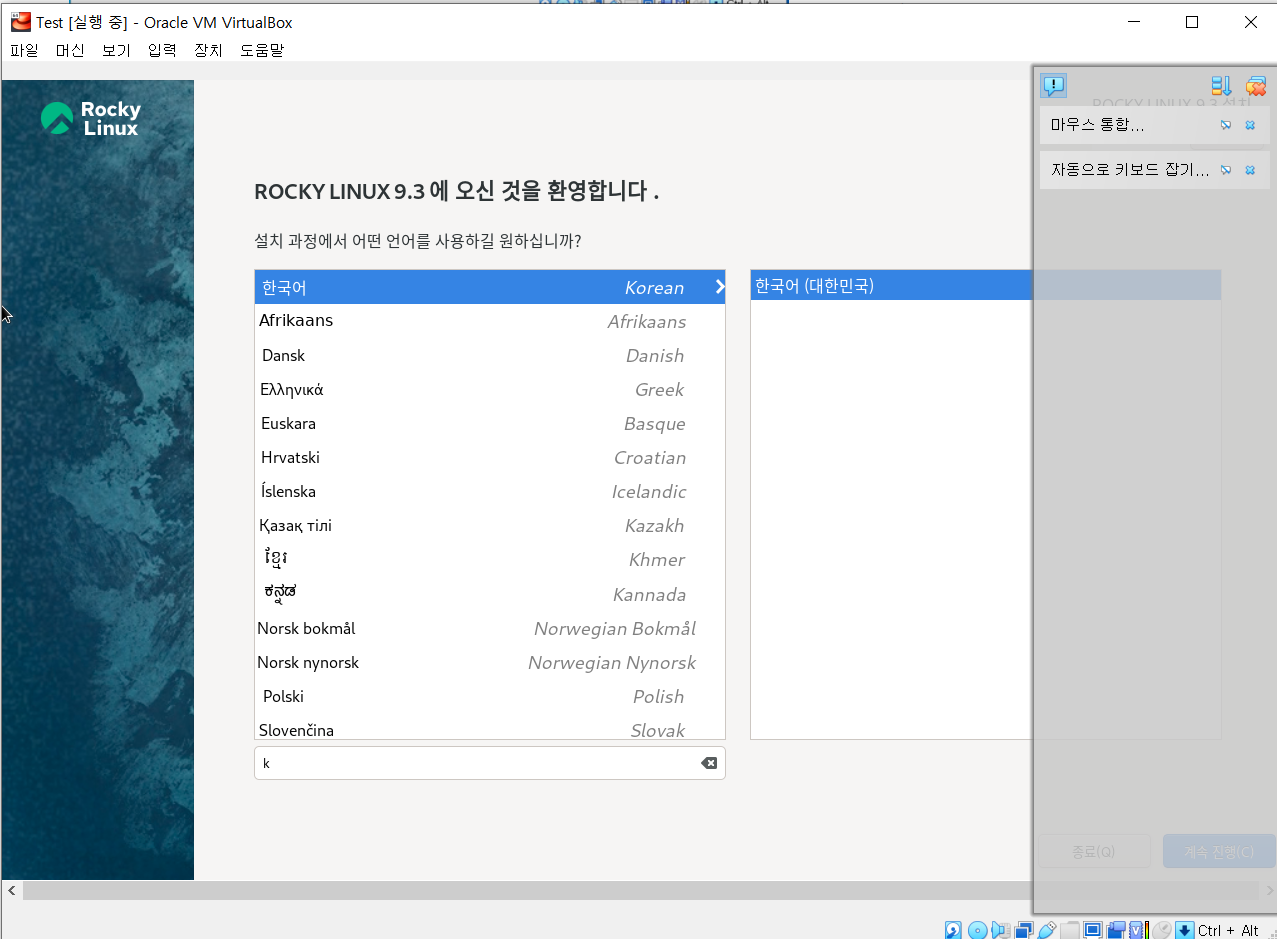Select Ελληνικά Greek language
Image resolution: width=1277 pixels, height=939 pixels.
[x=490, y=389]
